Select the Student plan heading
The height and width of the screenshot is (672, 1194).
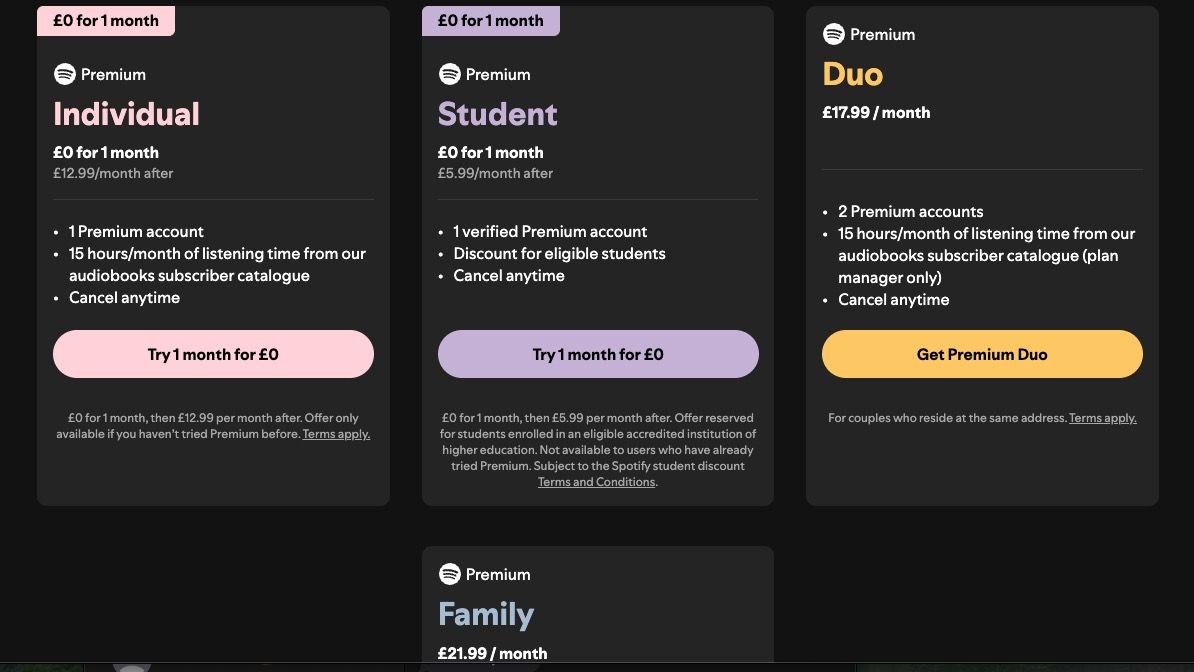tap(497, 114)
